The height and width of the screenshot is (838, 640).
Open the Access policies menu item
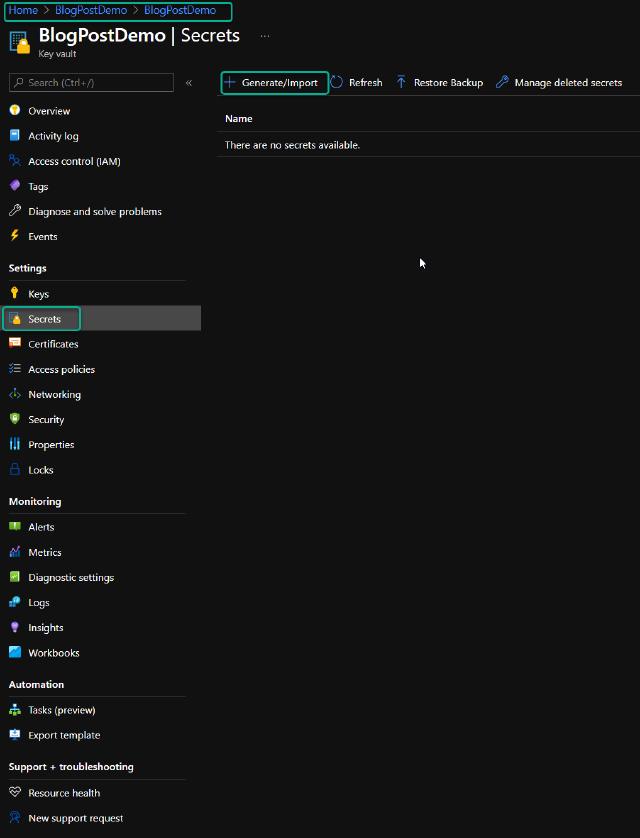[x=61, y=370]
